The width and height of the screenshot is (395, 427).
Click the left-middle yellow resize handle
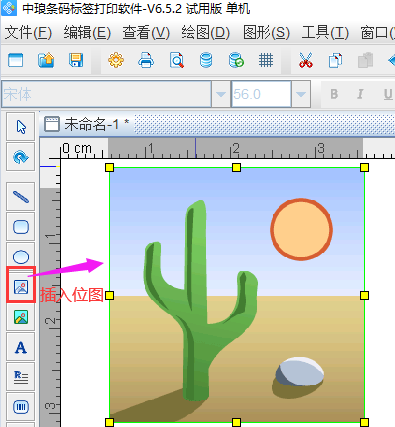pyautogui.click(x=110, y=295)
